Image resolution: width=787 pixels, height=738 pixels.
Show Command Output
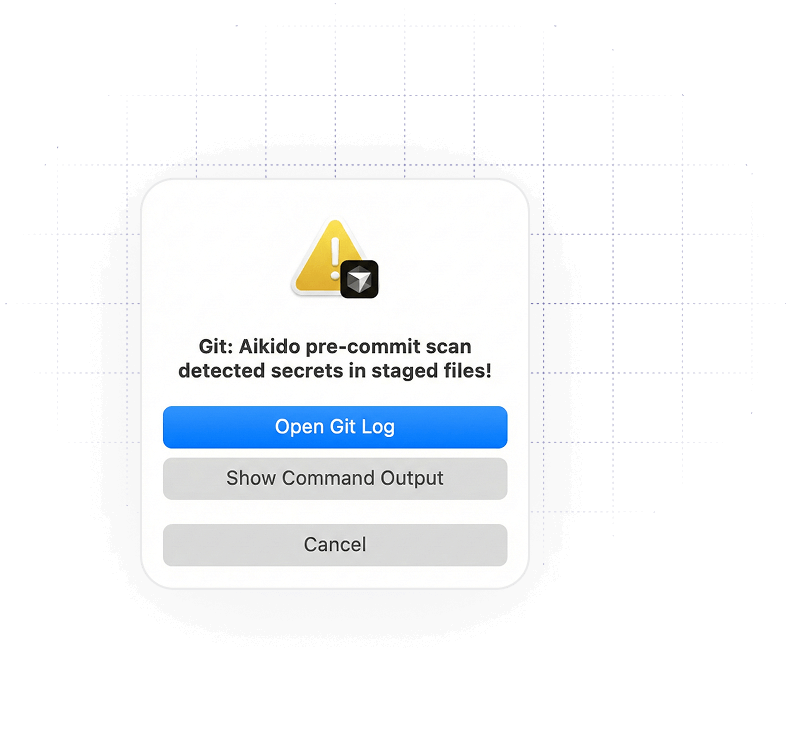click(x=335, y=478)
